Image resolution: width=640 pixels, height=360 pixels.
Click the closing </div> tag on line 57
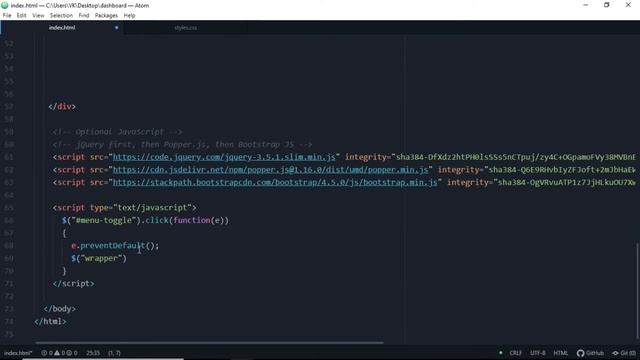tap(62, 107)
